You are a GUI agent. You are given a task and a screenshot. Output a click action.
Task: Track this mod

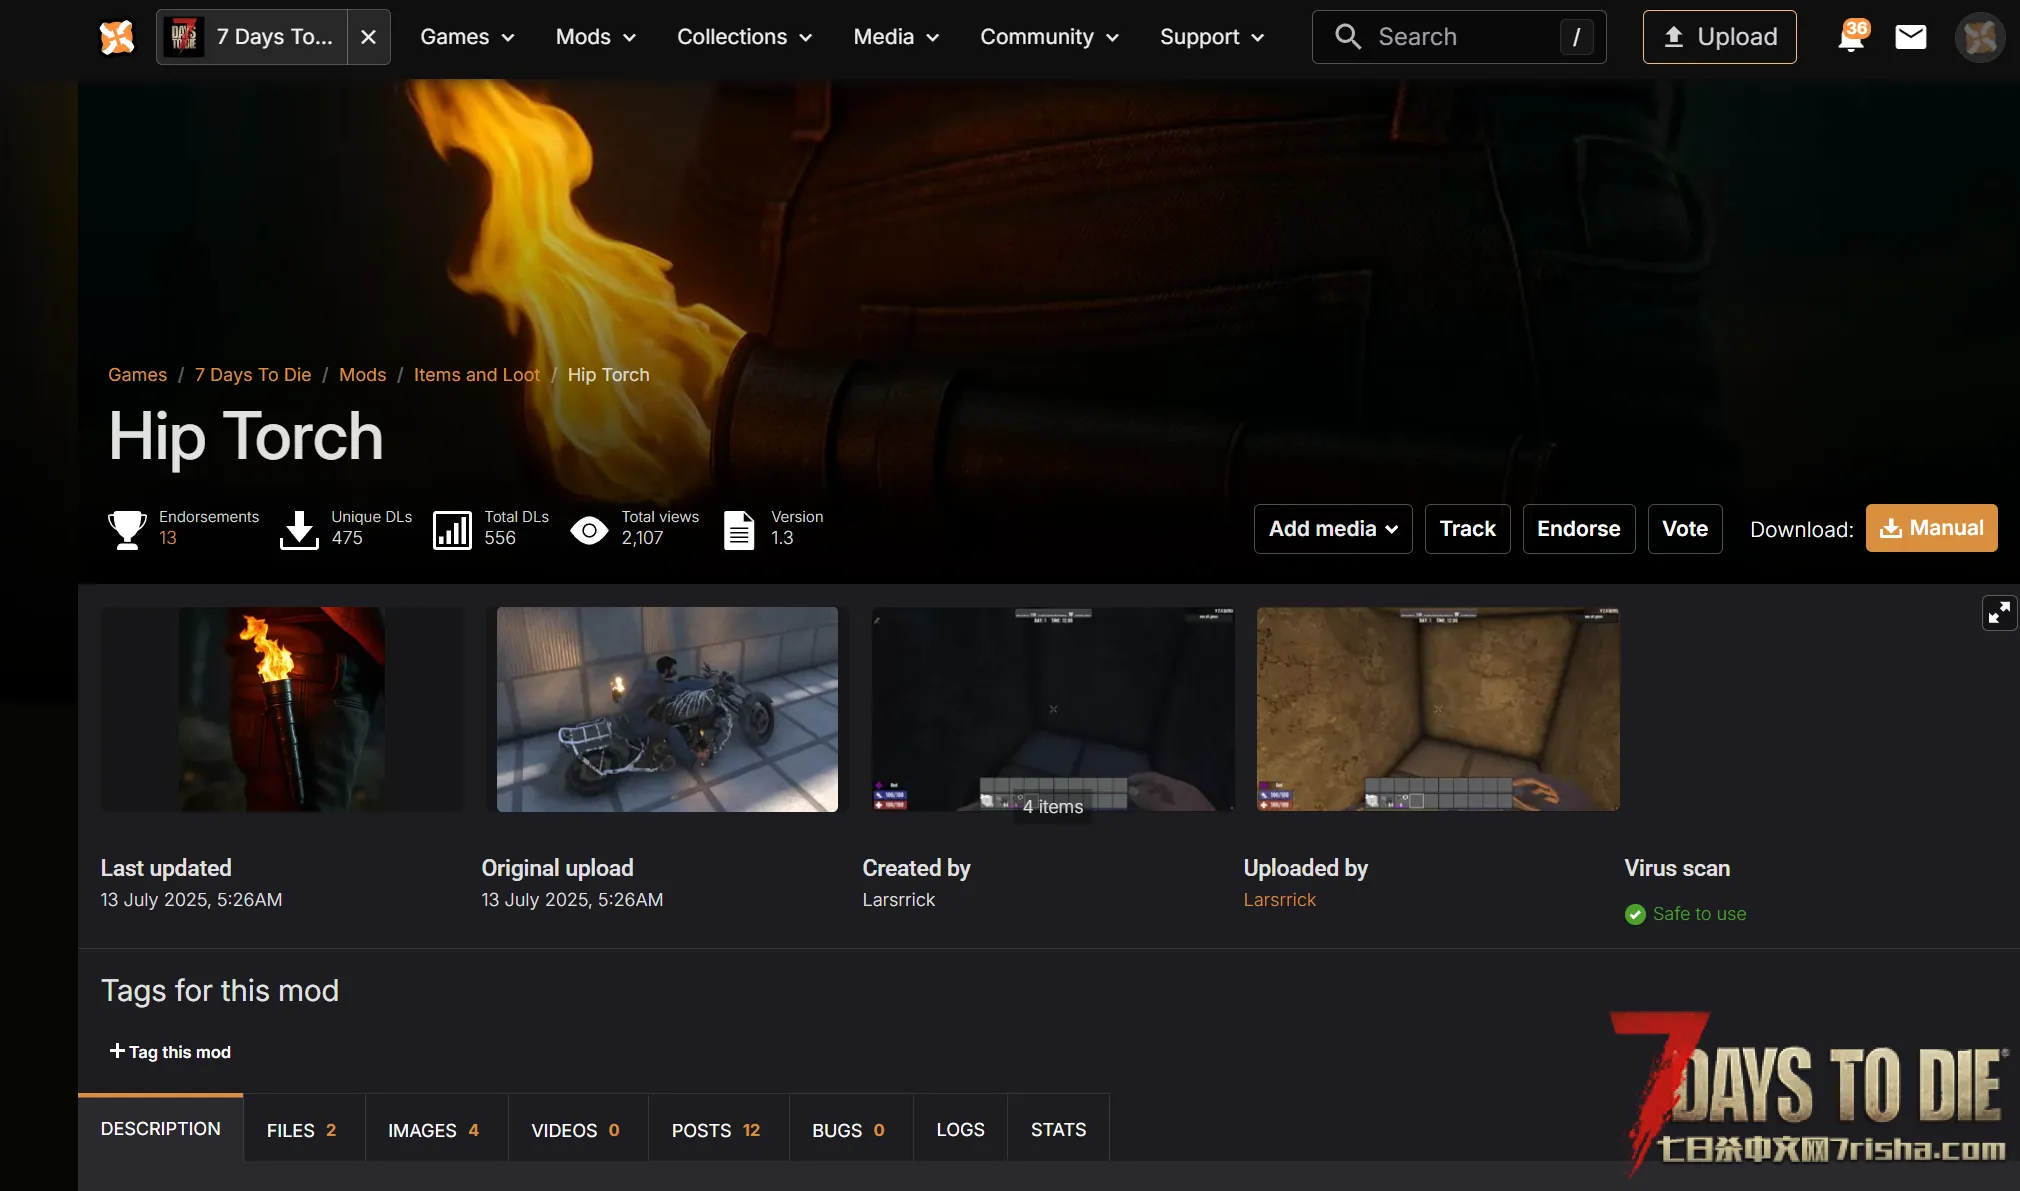click(x=1467, y=529)
